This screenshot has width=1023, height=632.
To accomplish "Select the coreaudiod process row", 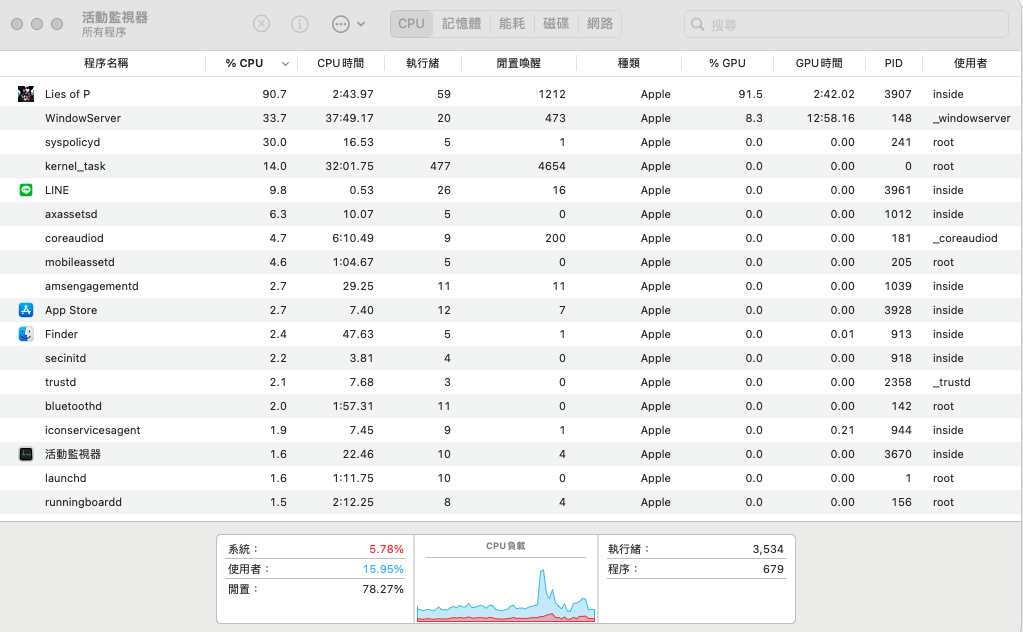I will 510,238.
